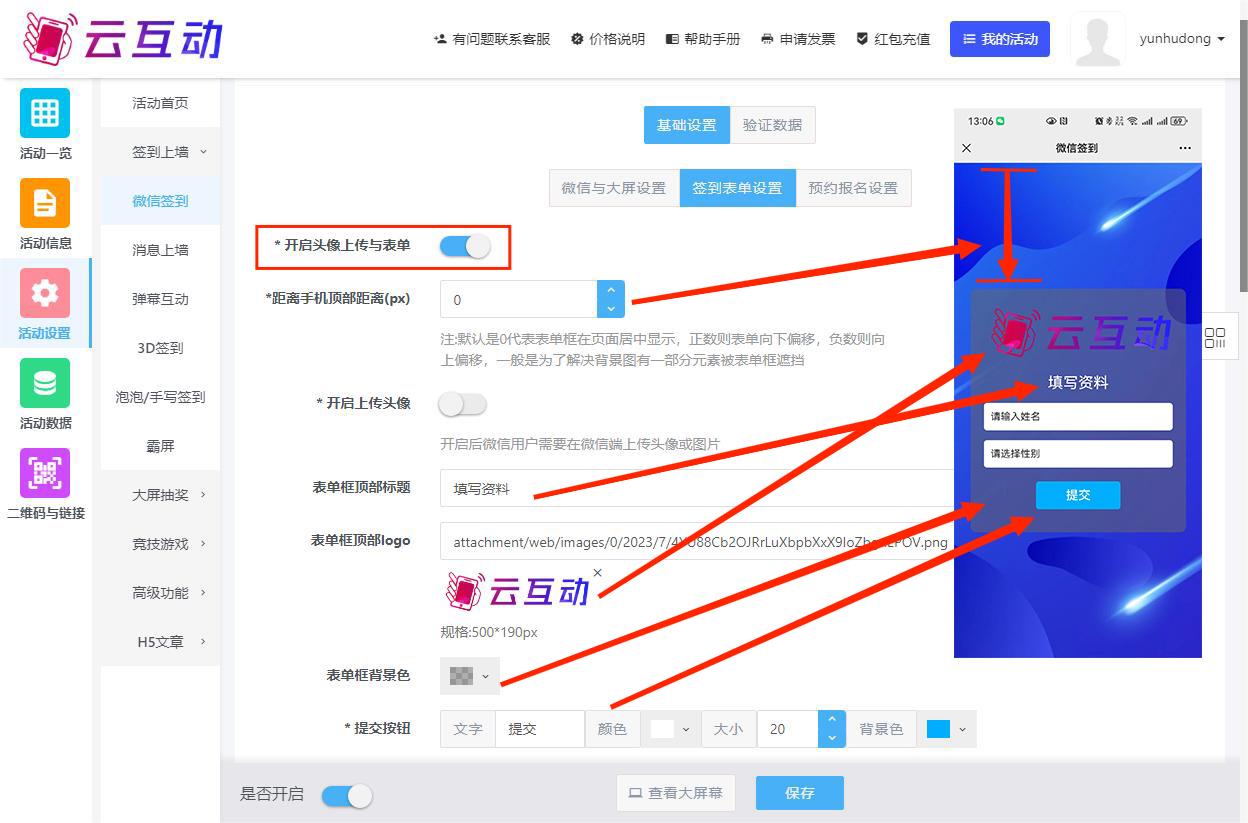Open the 活动信息 document icon

pyautogui.click(x=45, y=203)
